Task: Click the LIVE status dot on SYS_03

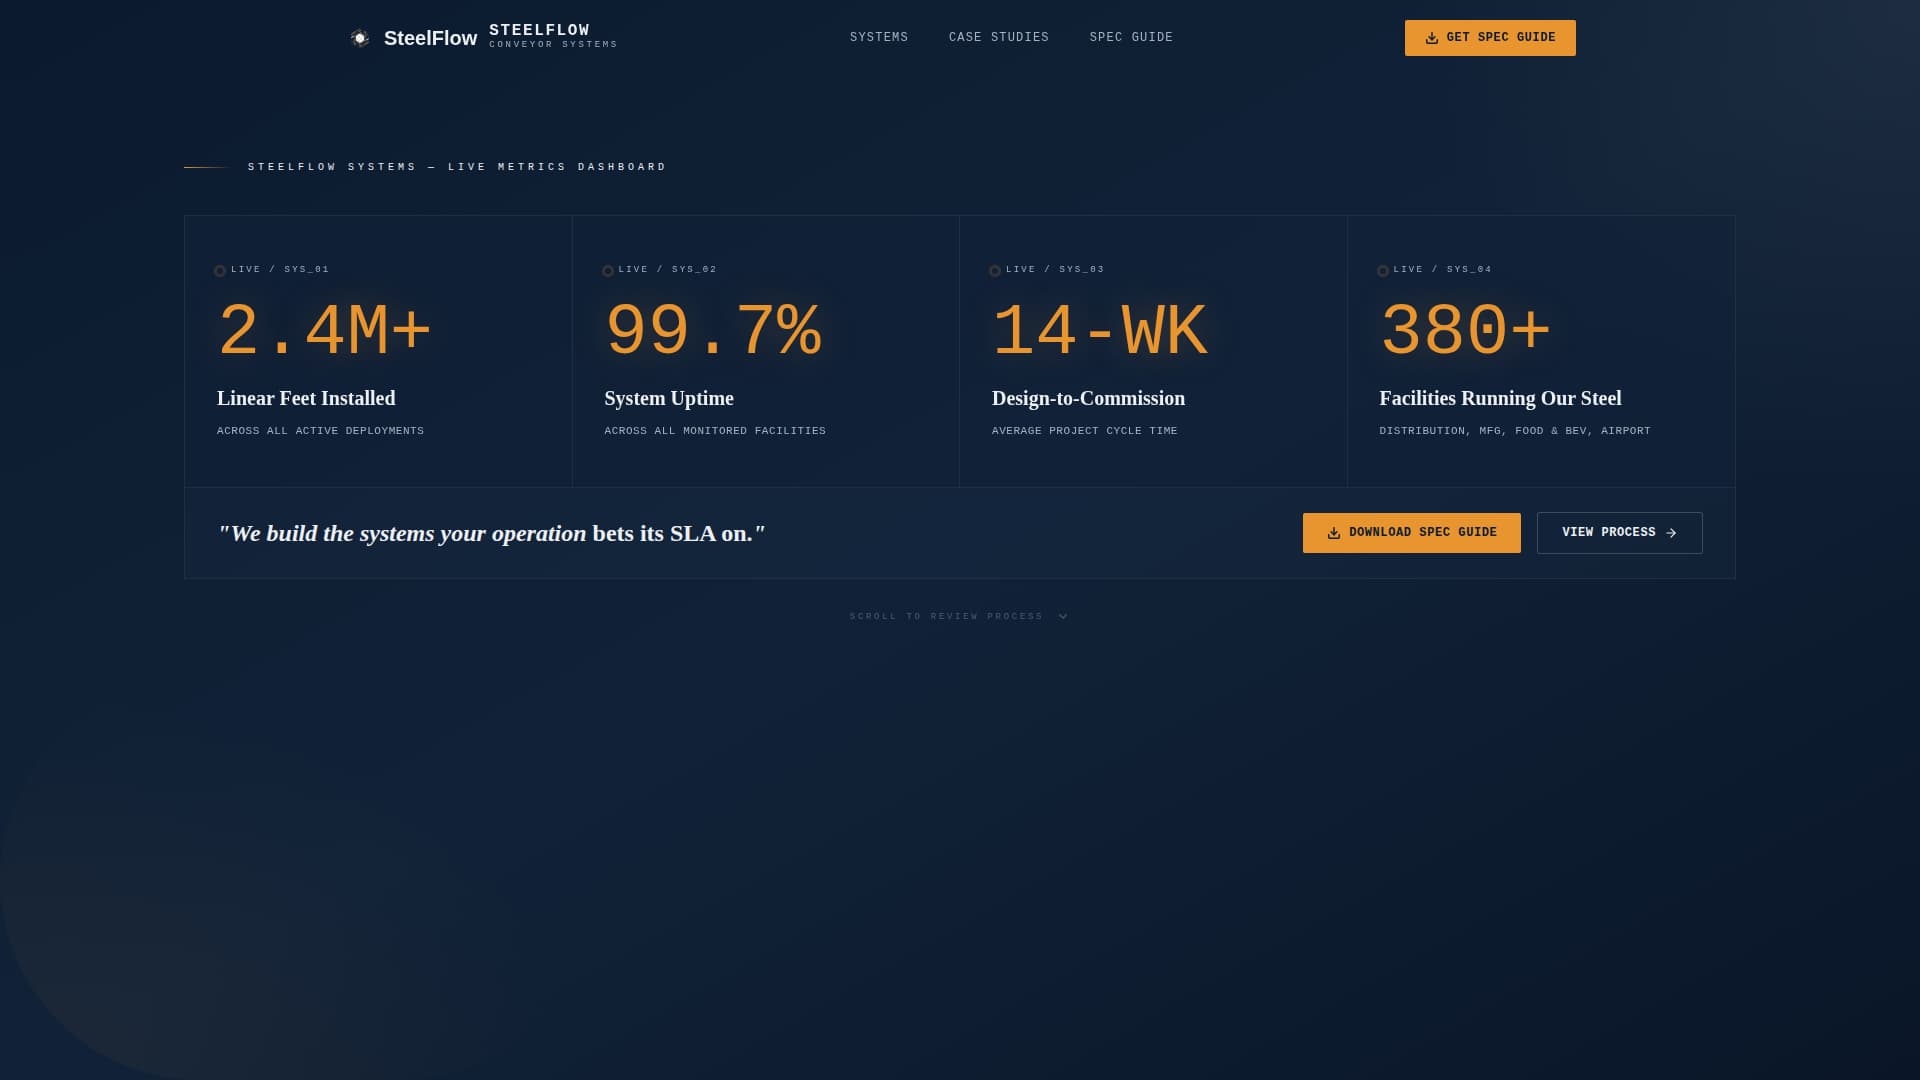Action: tap(994, 270)
